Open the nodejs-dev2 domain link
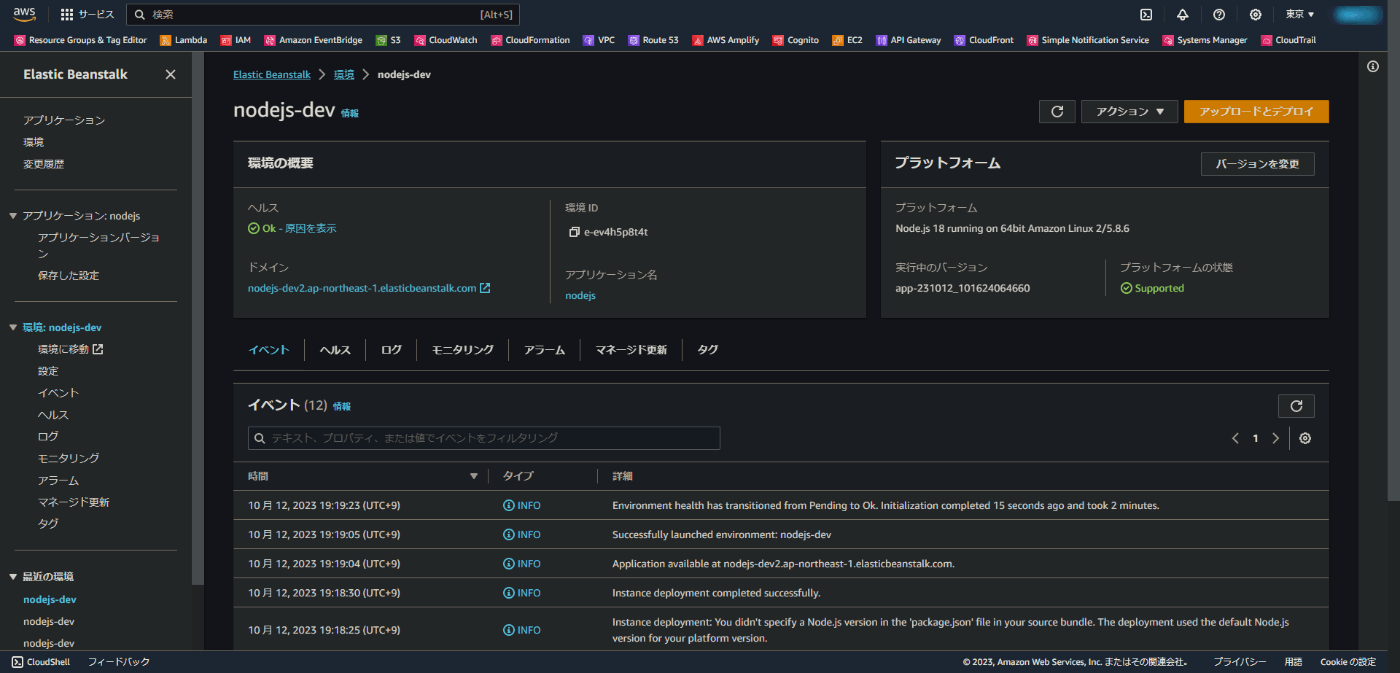The height and width of the screenshot is (673, 1400). pos(369,288)
